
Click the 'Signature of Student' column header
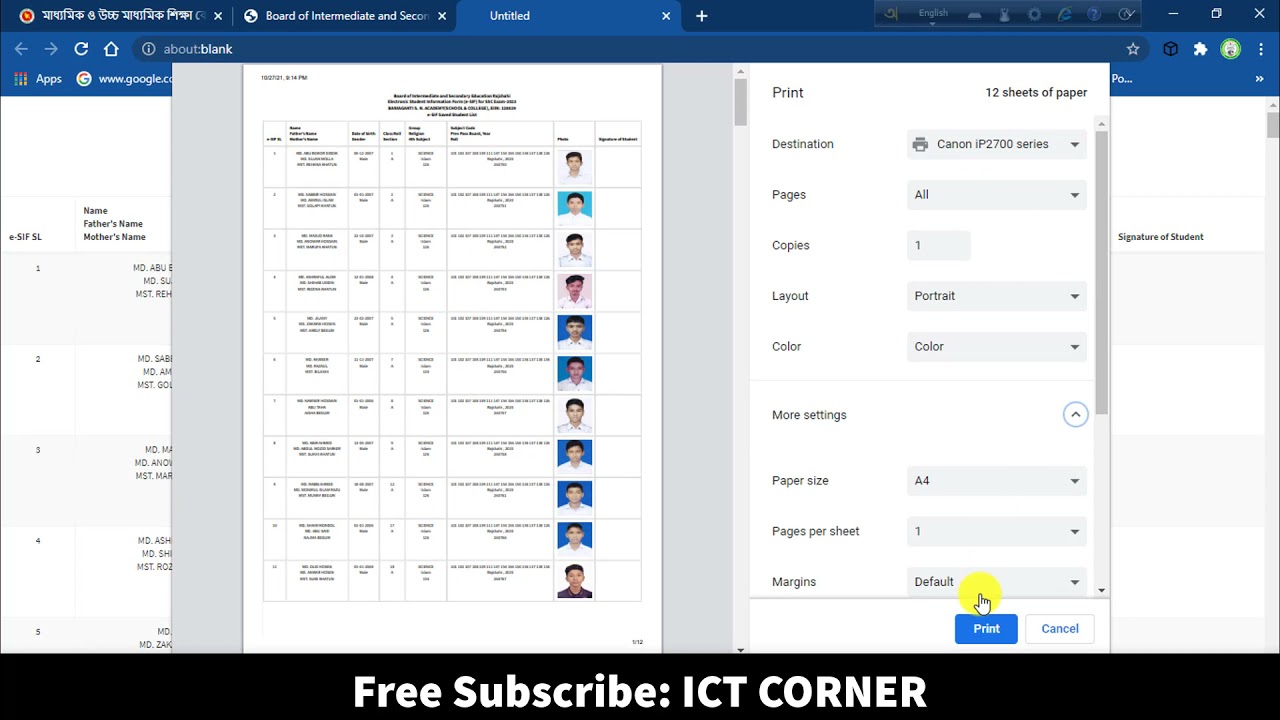click(1160, 237)
